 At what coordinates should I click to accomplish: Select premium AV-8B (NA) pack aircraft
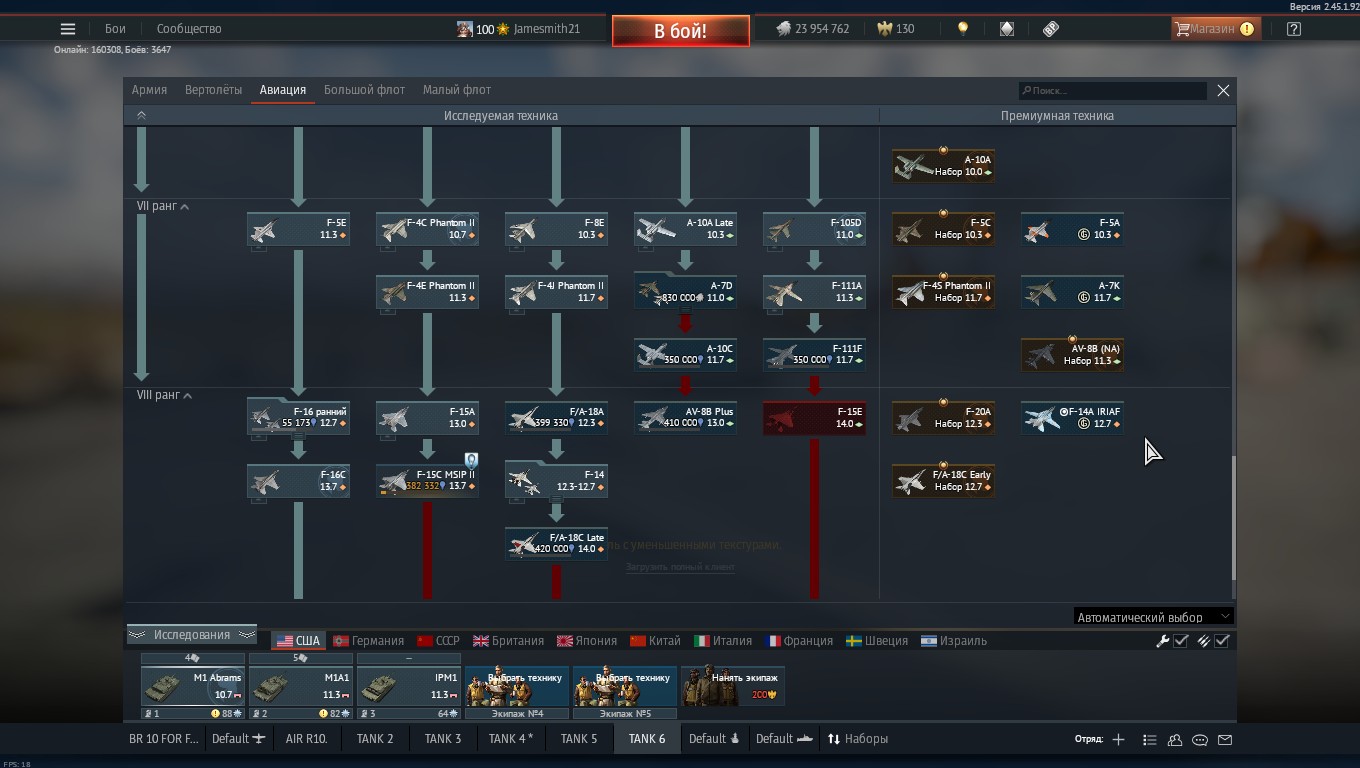click(x=1072, y=355)
